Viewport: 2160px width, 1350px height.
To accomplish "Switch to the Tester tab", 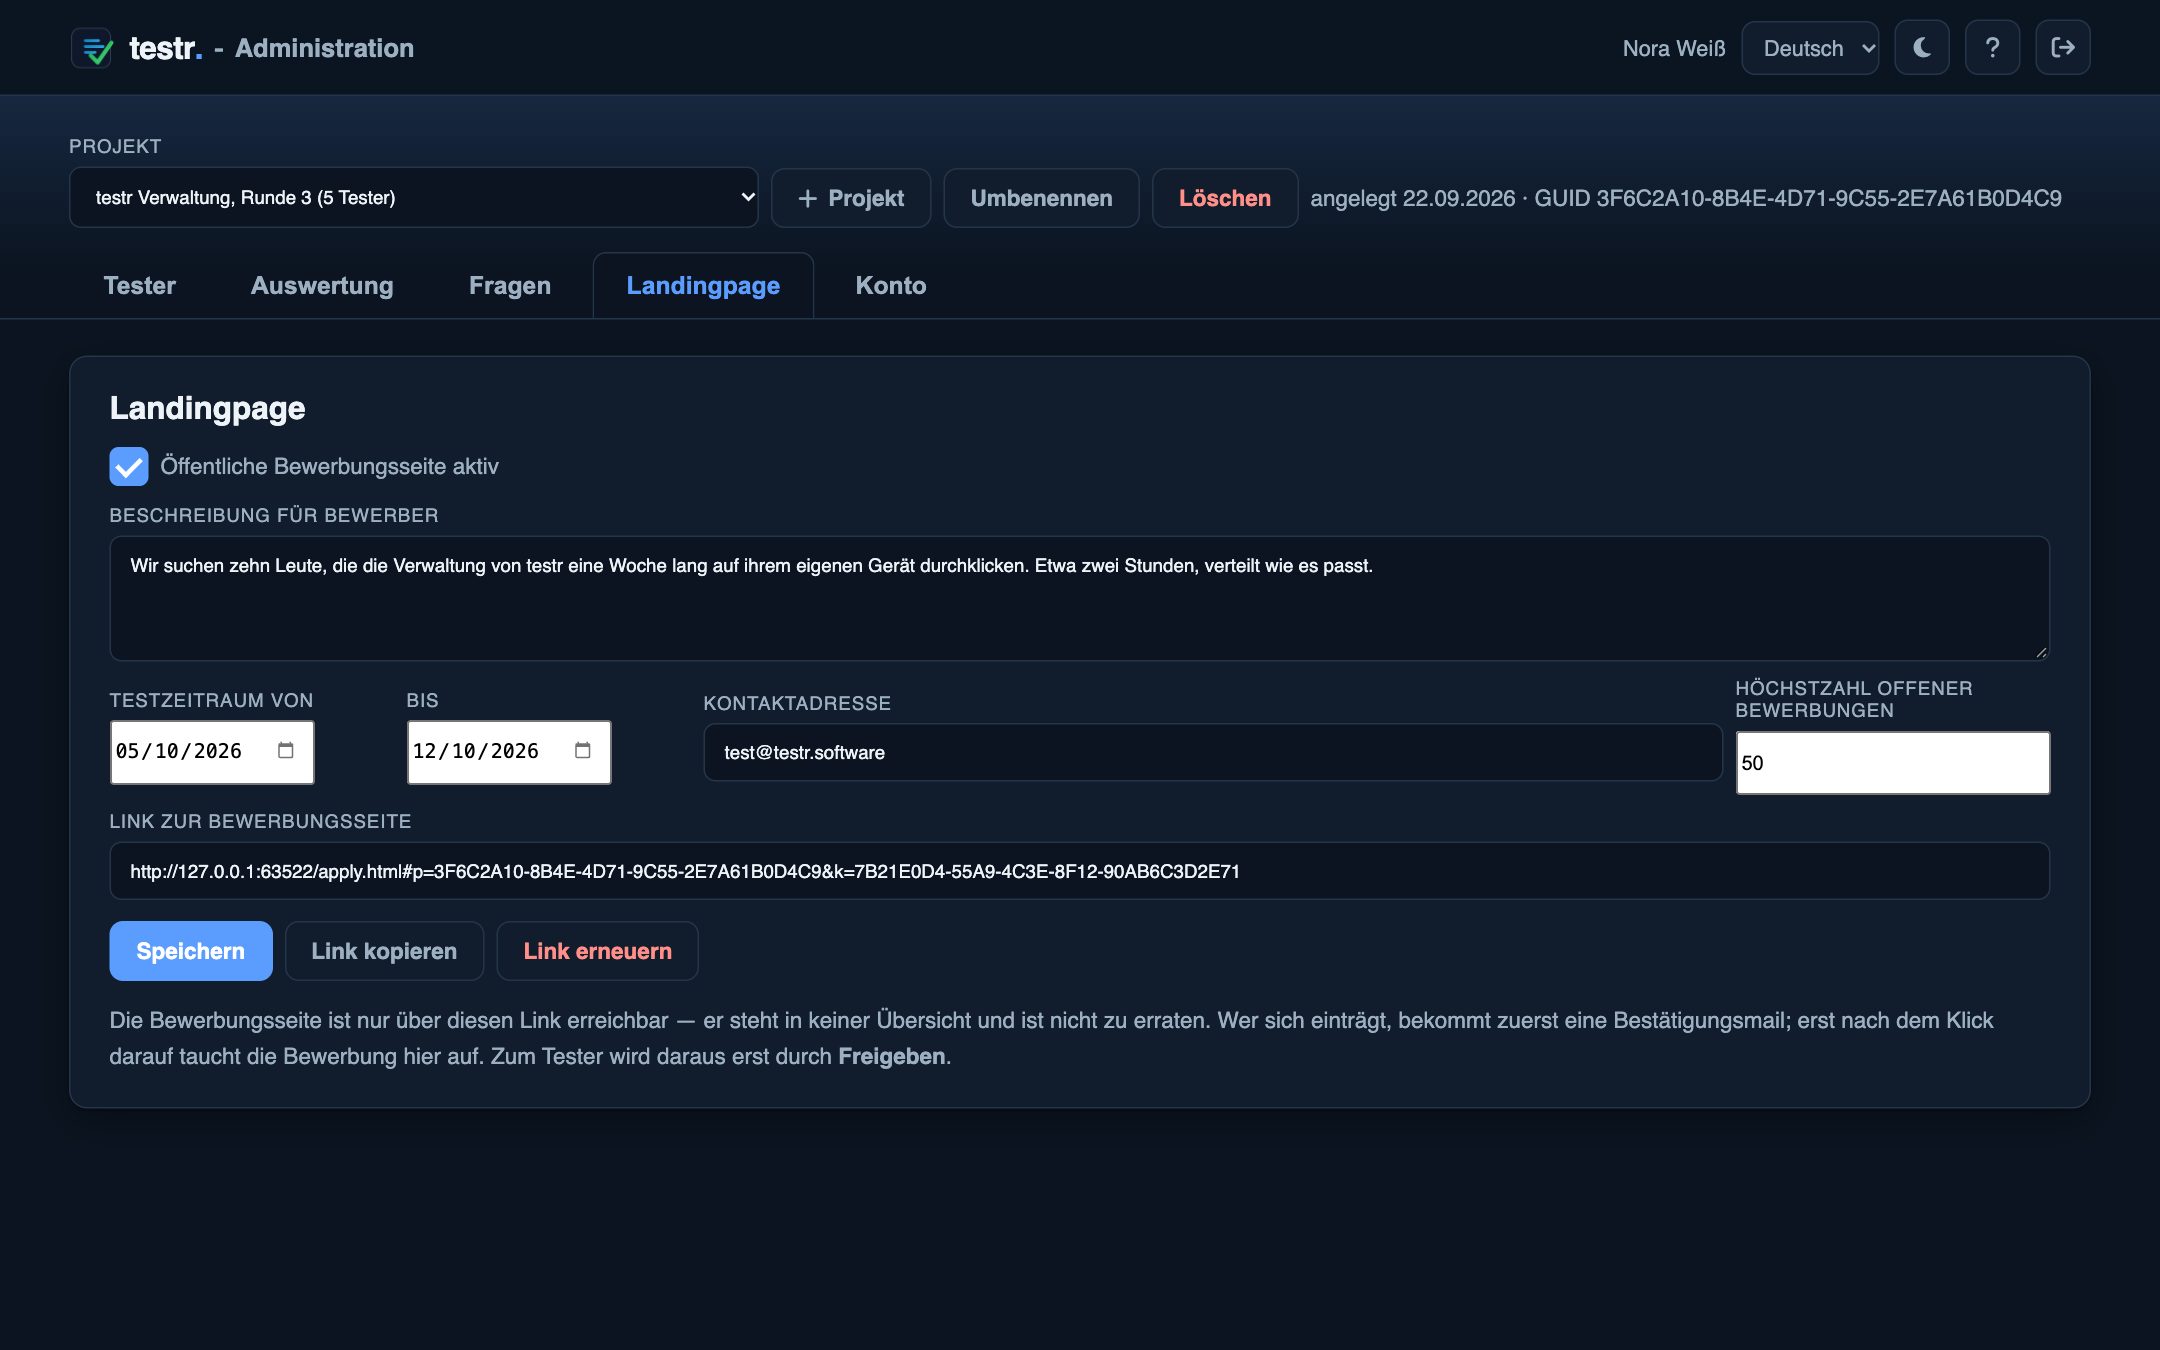I will coord(140,286).
